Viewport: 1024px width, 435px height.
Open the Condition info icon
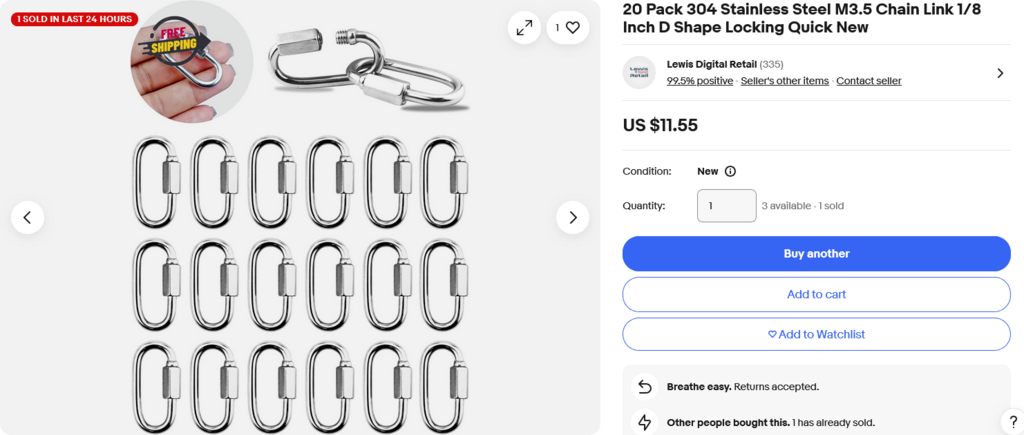pos(730,171)
